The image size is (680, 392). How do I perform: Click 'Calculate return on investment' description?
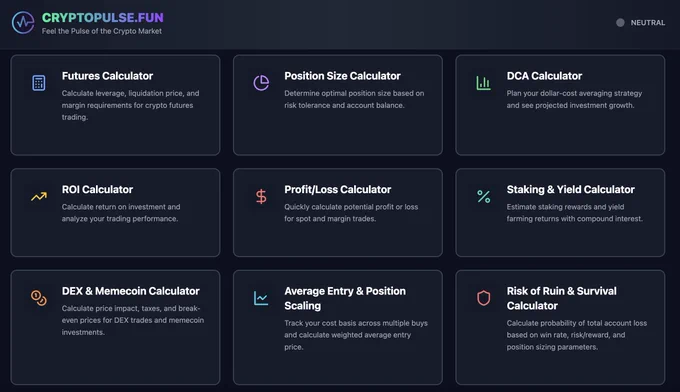pos(121,212)
